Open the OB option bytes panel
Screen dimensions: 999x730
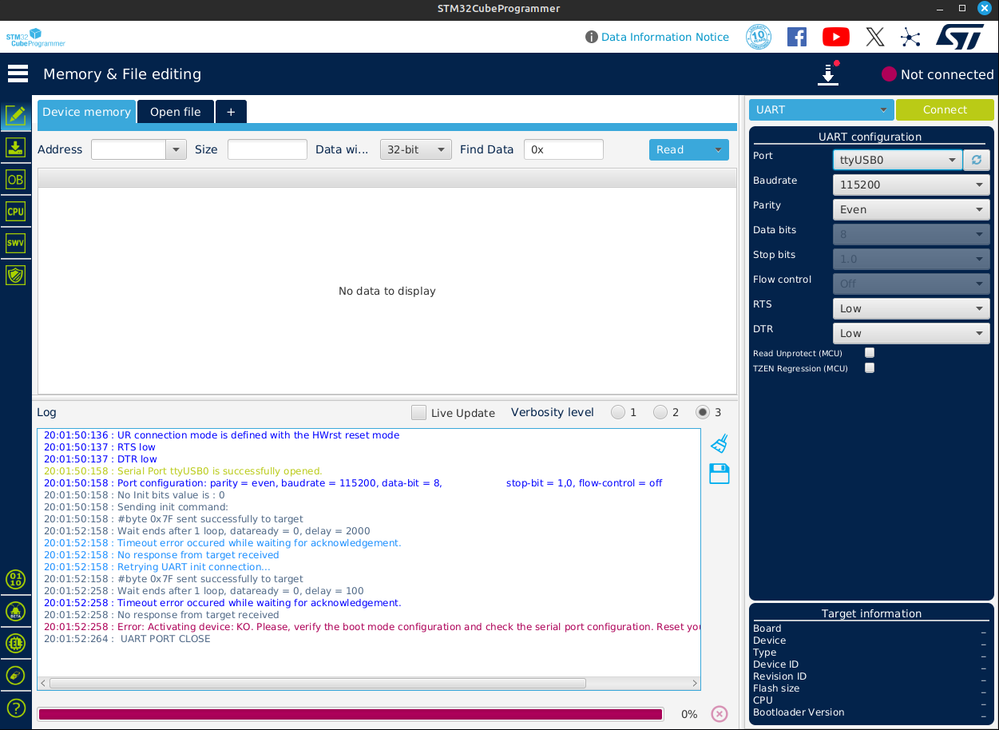pos(15,180)
